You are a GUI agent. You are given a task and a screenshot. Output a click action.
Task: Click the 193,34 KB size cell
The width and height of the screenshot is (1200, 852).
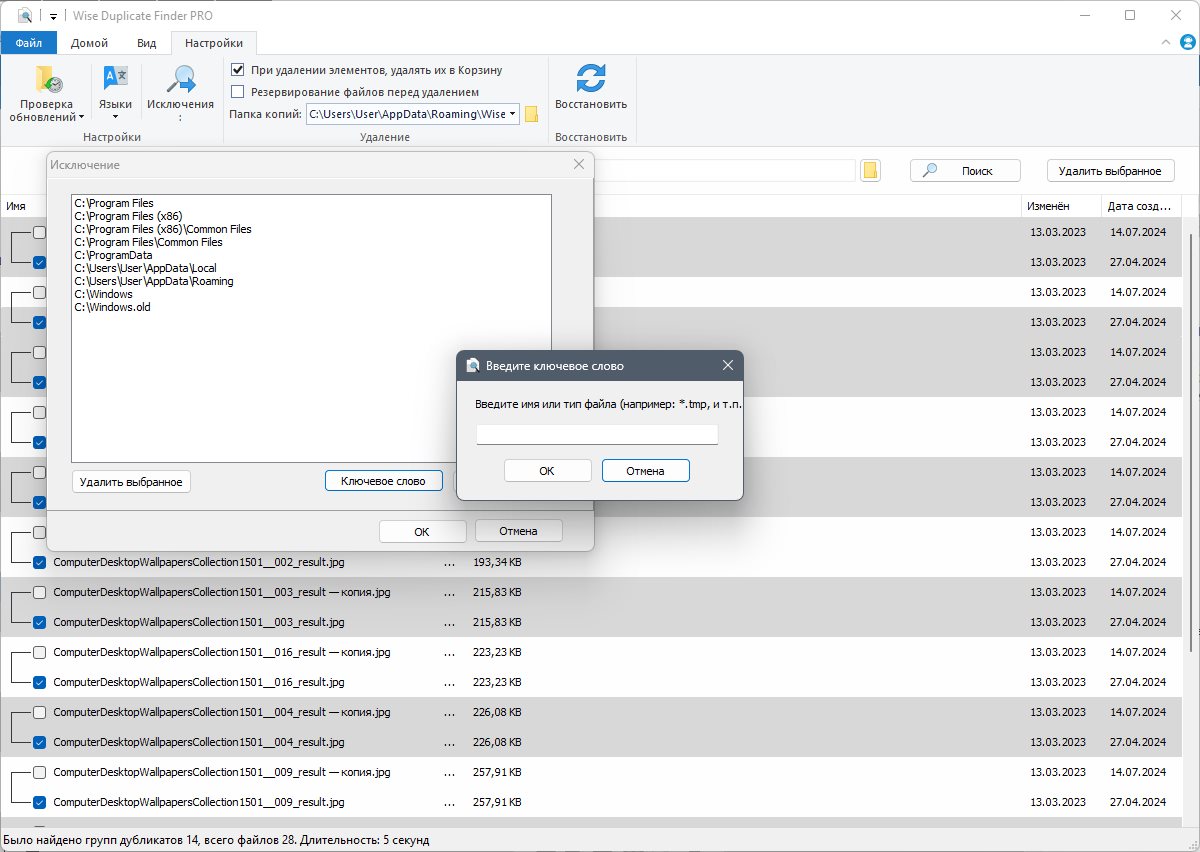pyautogui.click(x=497, y=562)
